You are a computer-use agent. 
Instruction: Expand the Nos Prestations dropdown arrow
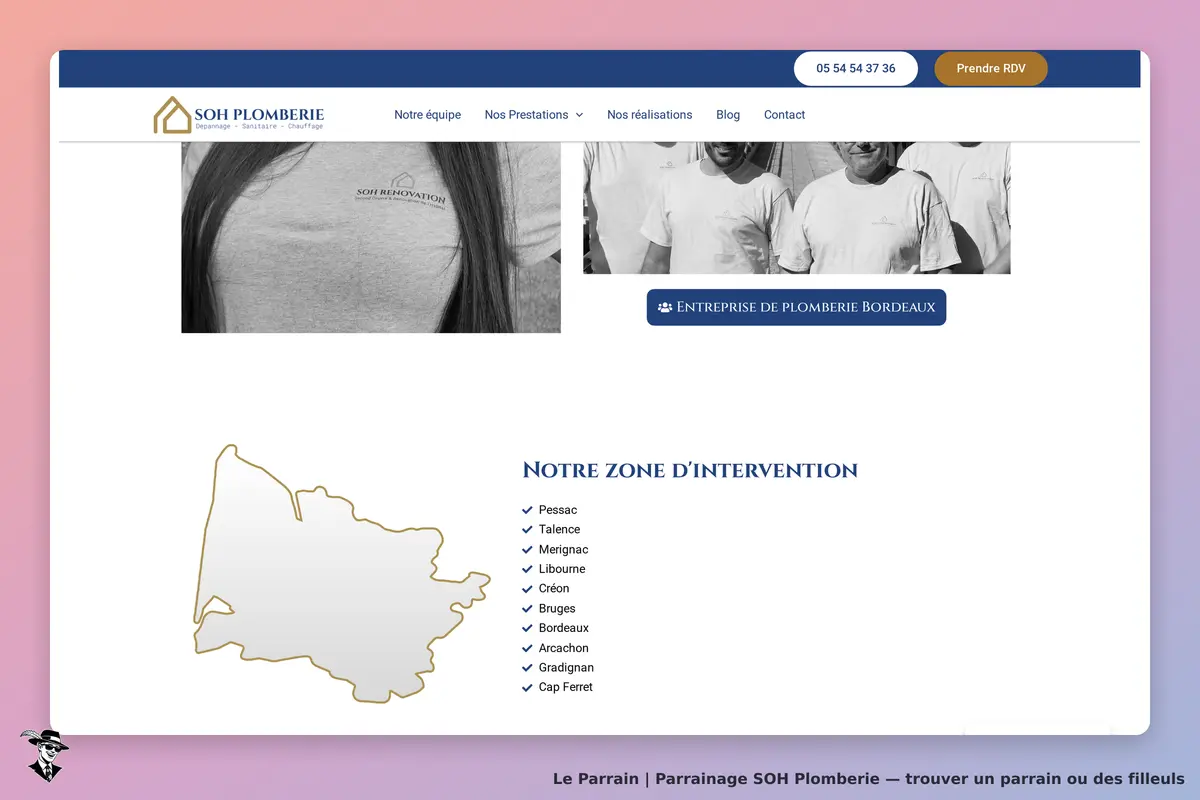point(579,115)
